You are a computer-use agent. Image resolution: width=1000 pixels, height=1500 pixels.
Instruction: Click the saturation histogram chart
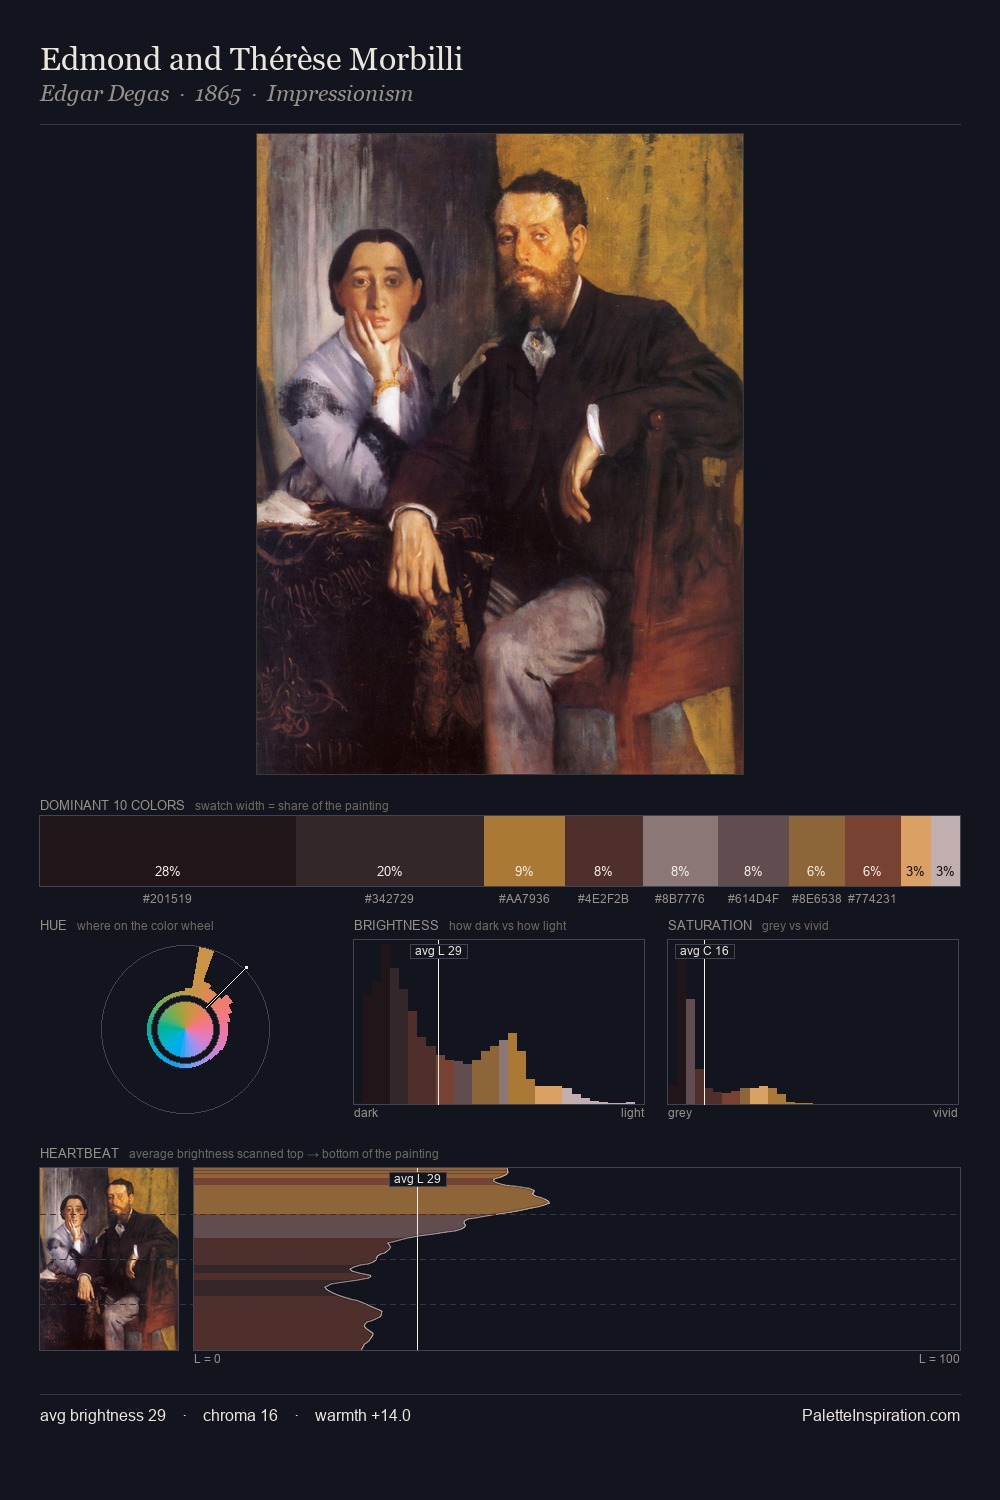click(x=813, y=1022)
